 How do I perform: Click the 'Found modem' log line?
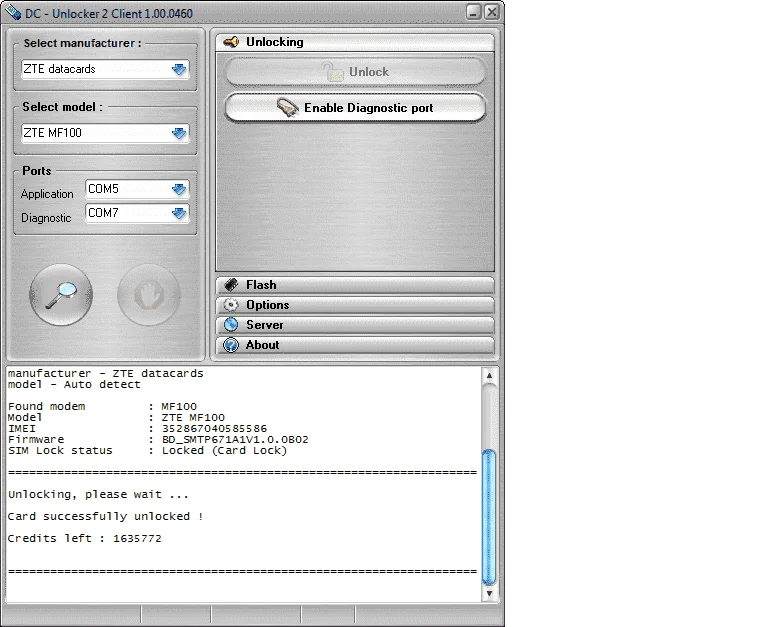point(102,407)
